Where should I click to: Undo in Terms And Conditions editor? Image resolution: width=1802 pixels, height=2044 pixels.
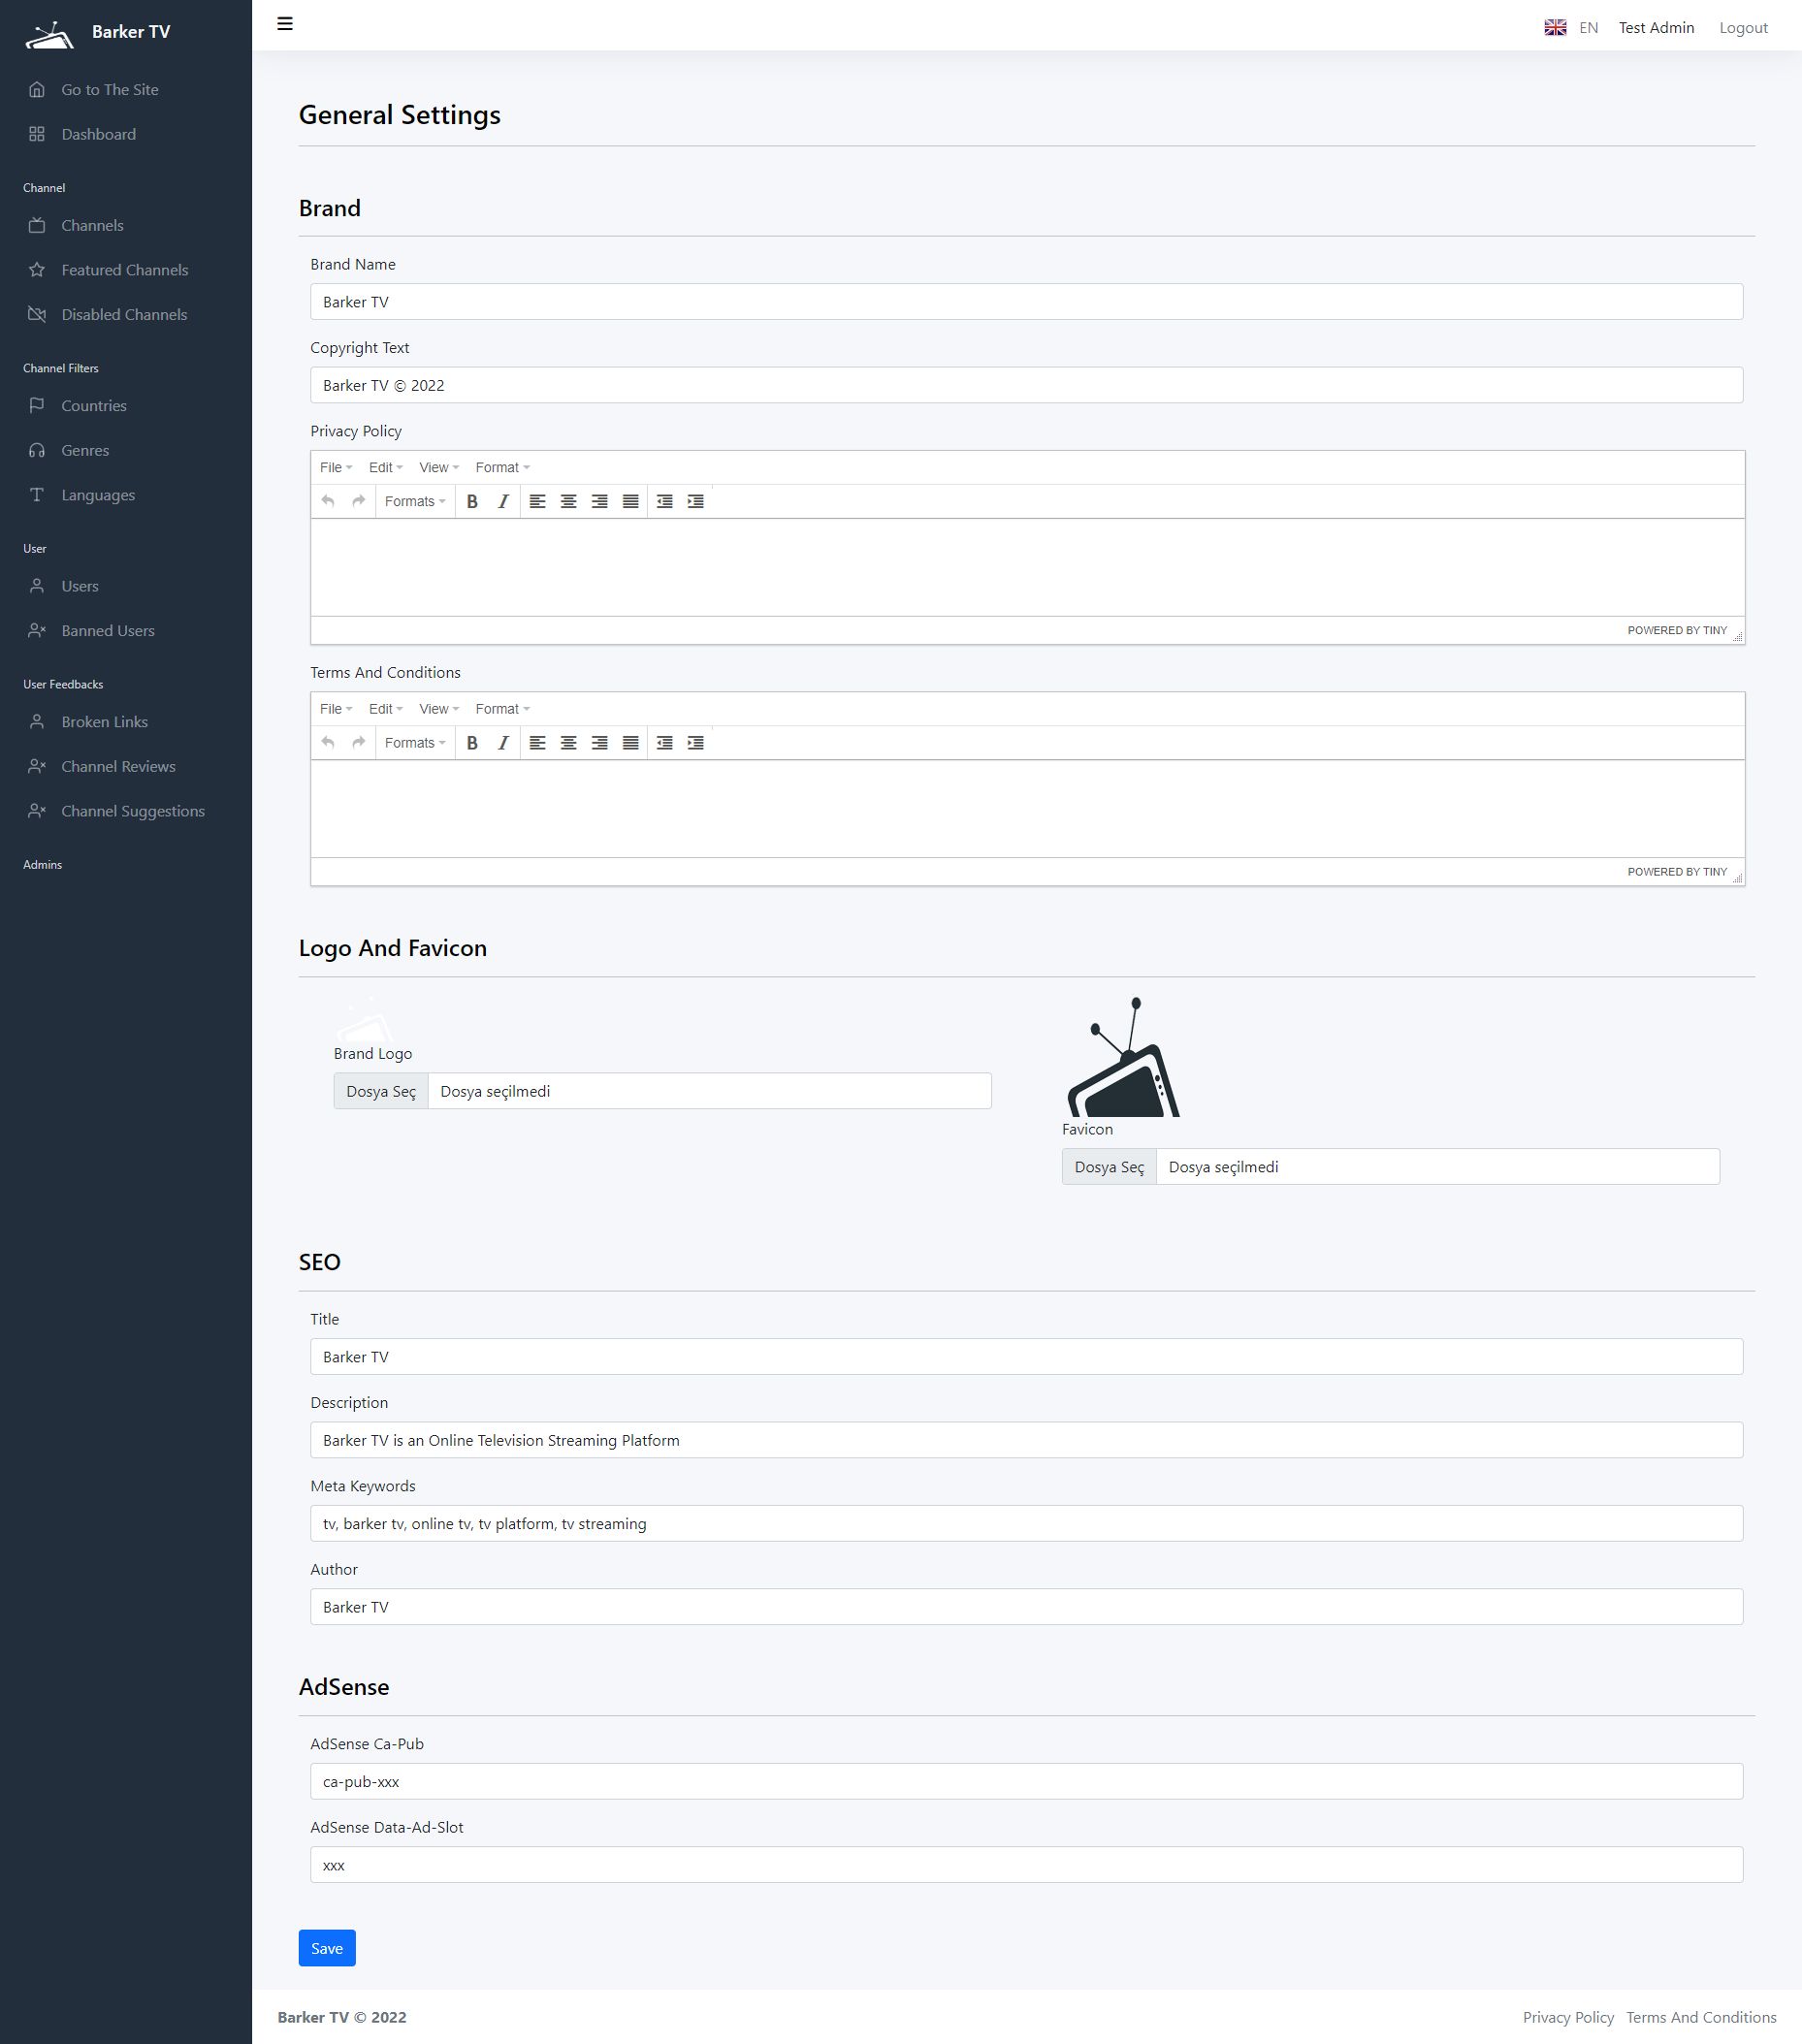coord(328,743)
